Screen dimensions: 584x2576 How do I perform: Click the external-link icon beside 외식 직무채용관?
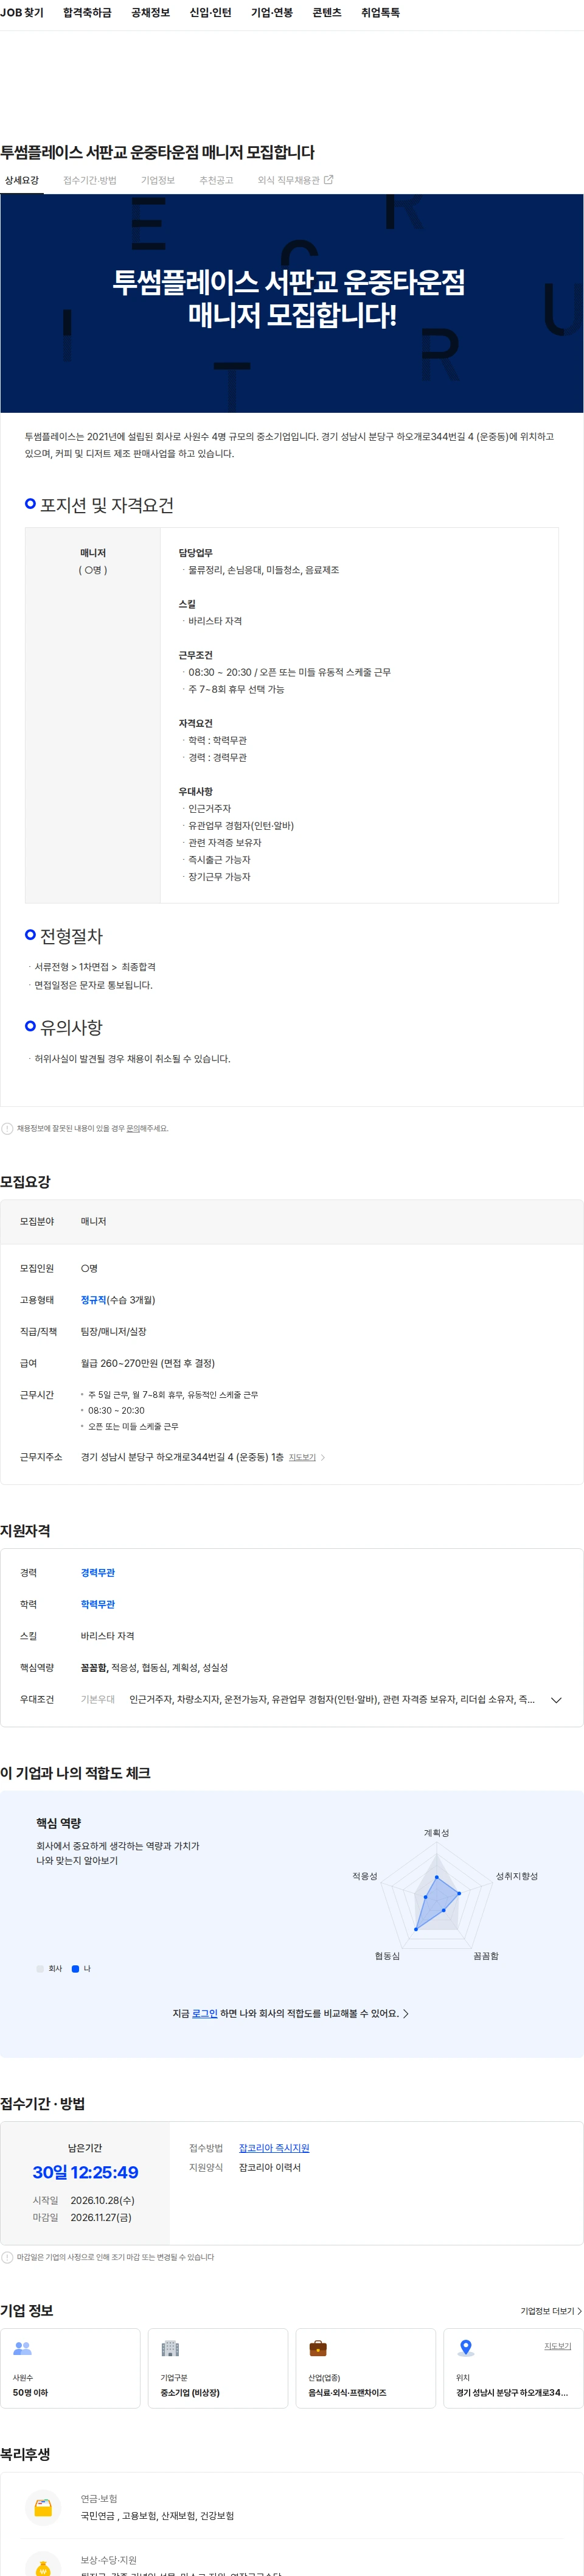tap(328, 180)
